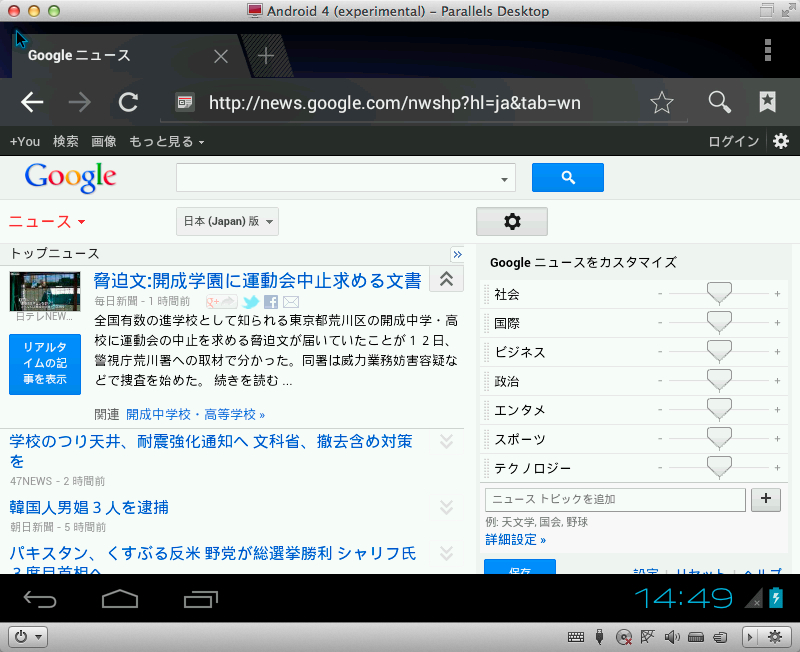Click the Parallels keyboard status icon
This screenshot has width=800, height=652.
[x=576, y=637]
